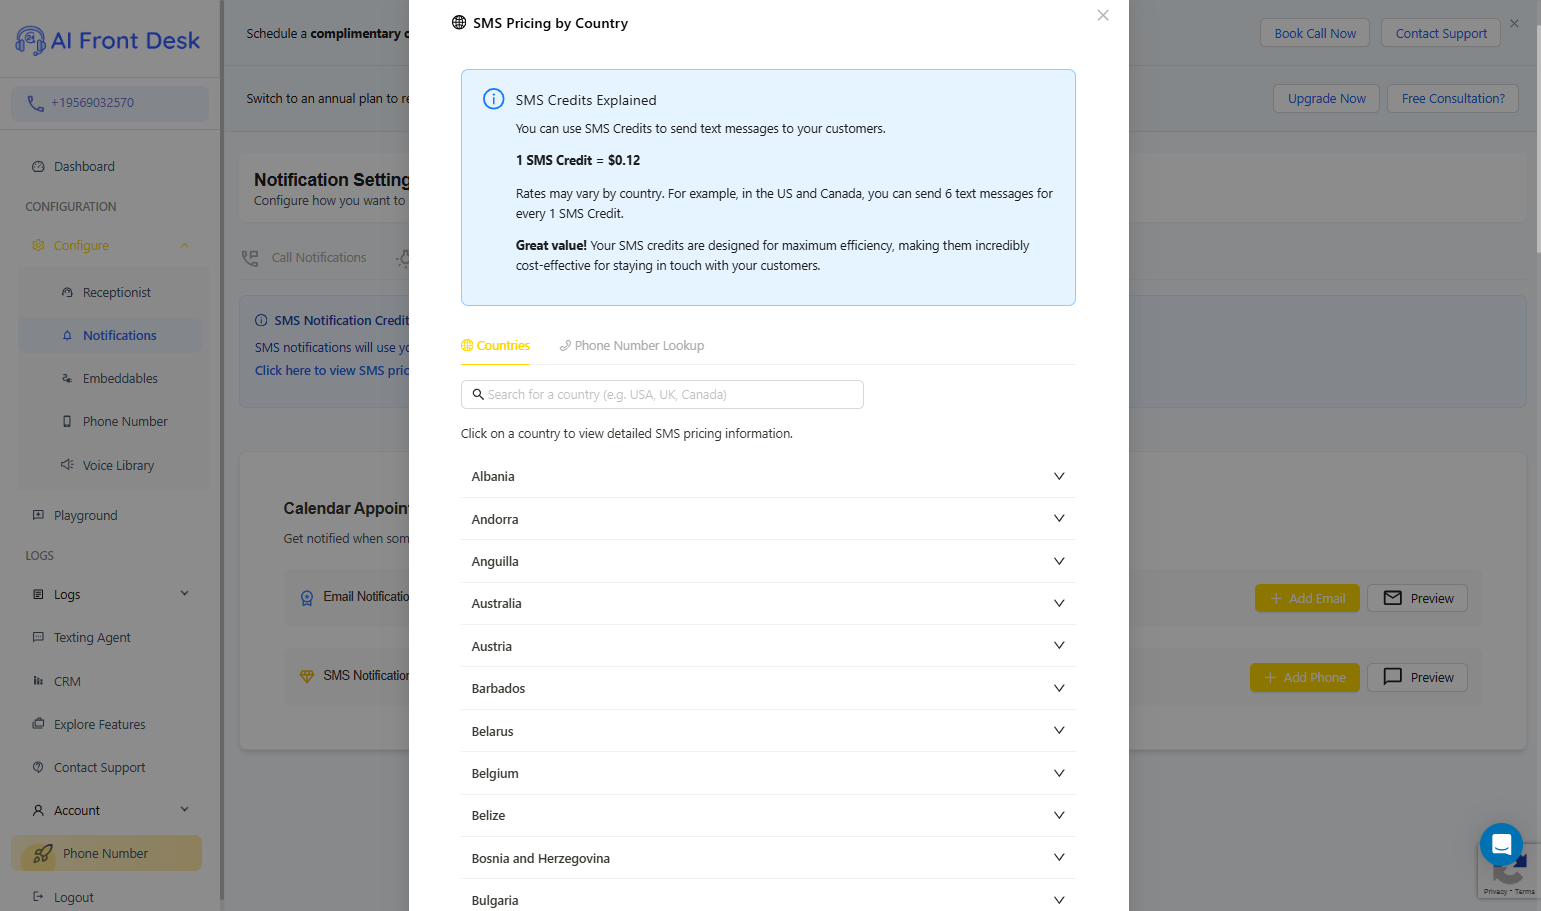Click the Add Phone button
Screen dimensions: 1541x911
click(1305, 677)
